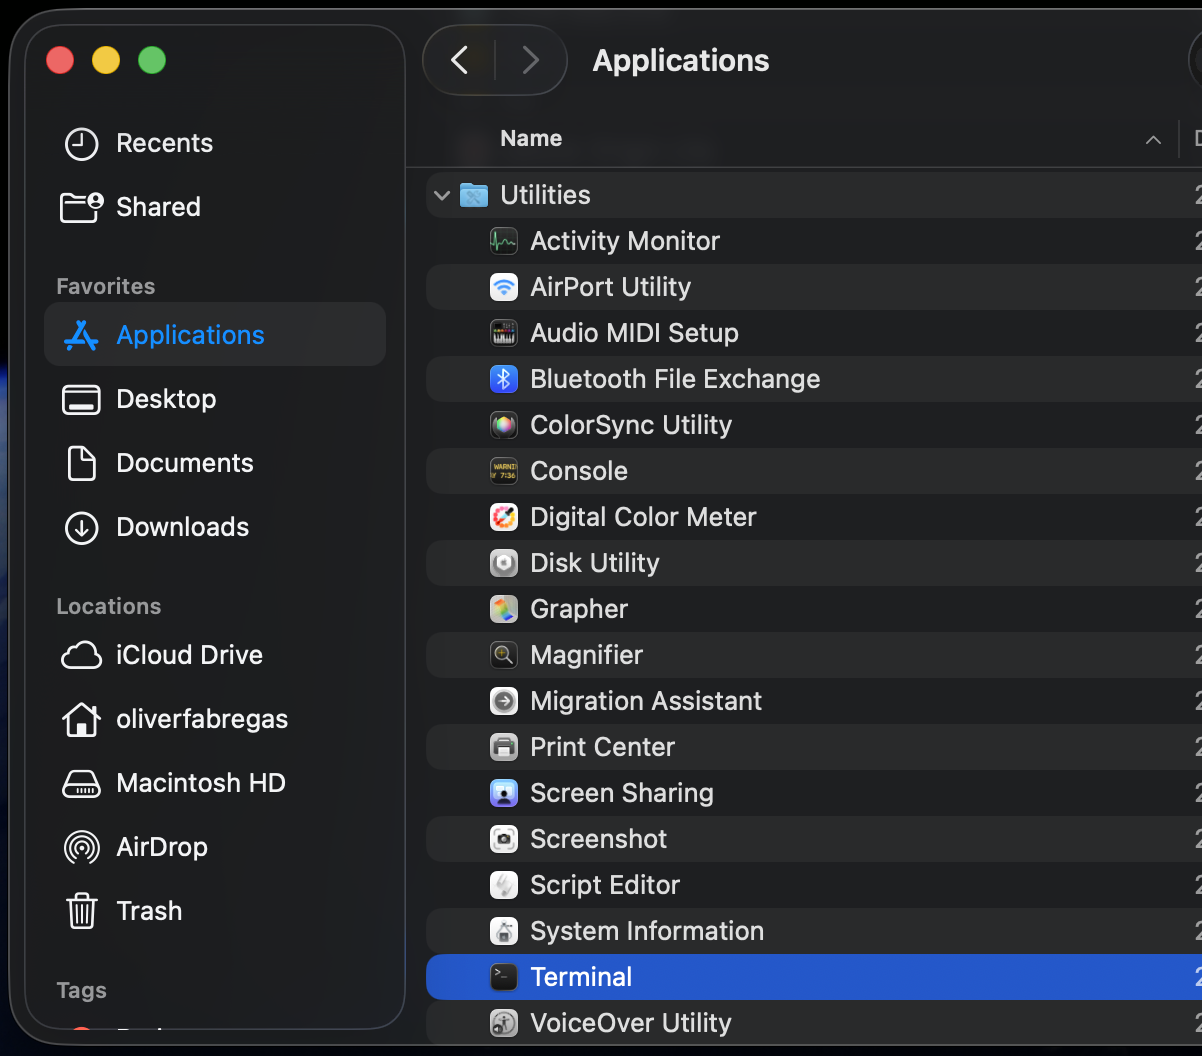Screen dimensions: 1202x1056
Task: Click the Print Center icon
Action: point(504,747)
